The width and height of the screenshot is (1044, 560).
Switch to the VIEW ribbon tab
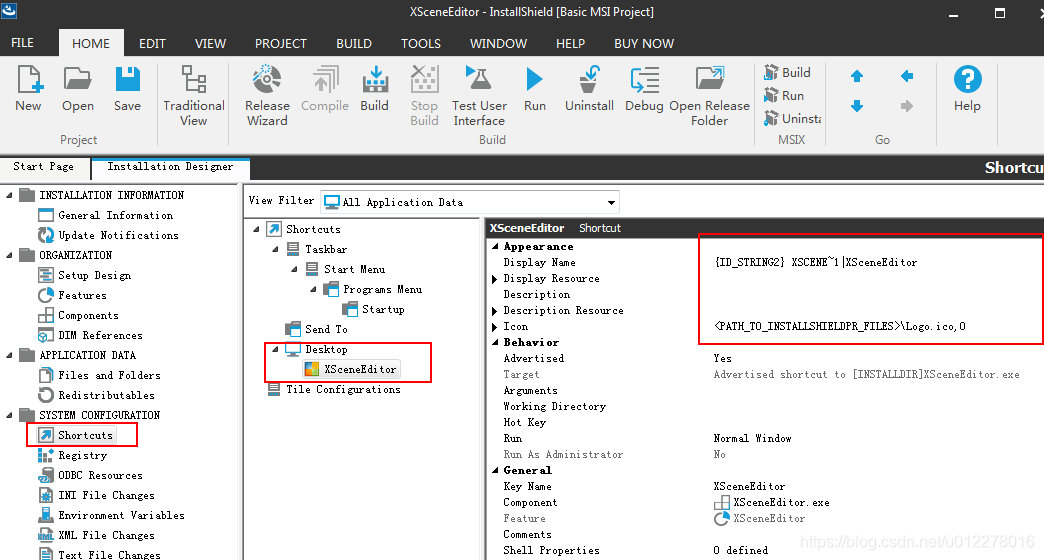coord(210,43)
